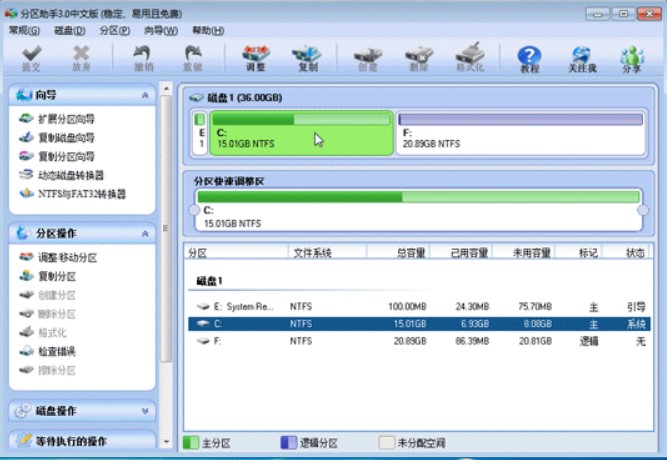Image resolution: width=667 pixels, height=460 pixels.
Task: Click the 关注我 follow me icon
Action: (x=582, y=59)
